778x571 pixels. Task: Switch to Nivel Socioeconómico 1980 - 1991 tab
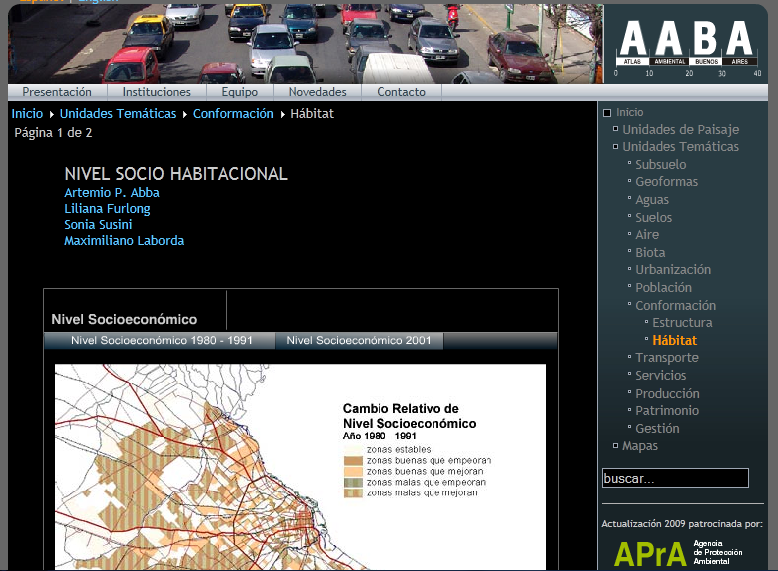click(x=160, y=341)
